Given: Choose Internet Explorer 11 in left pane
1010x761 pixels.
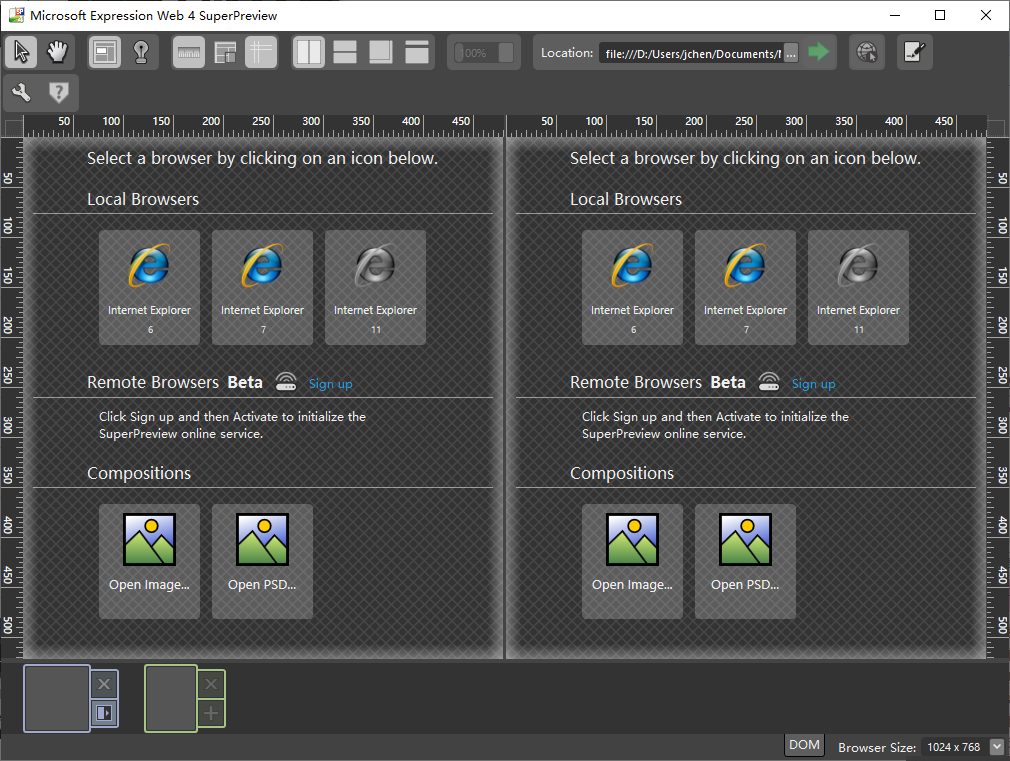Looking at the screenshot, I should [376, 287].
